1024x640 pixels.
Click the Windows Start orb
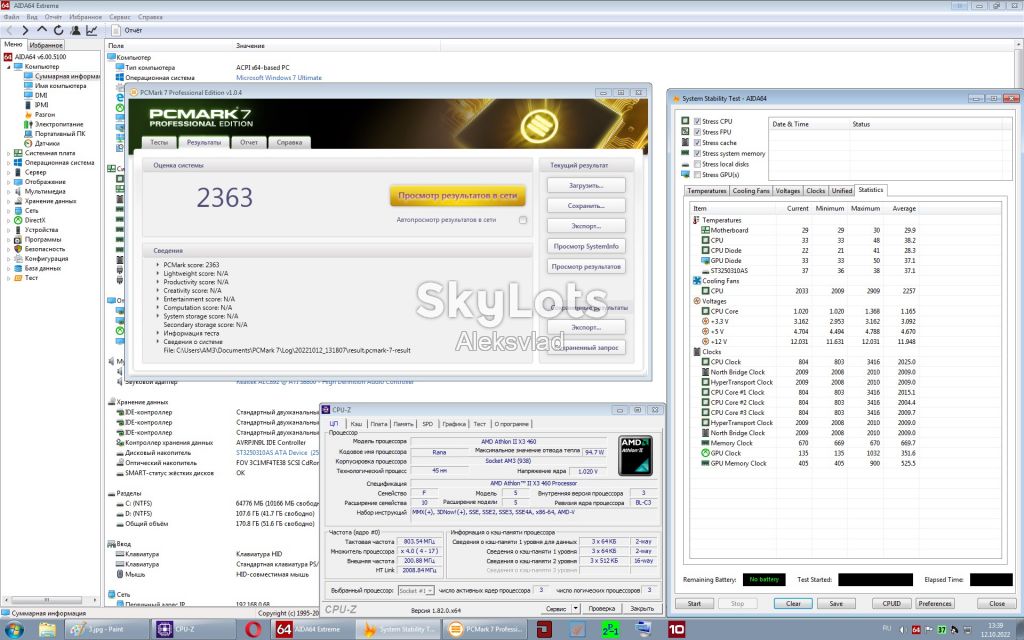(14, 630)
